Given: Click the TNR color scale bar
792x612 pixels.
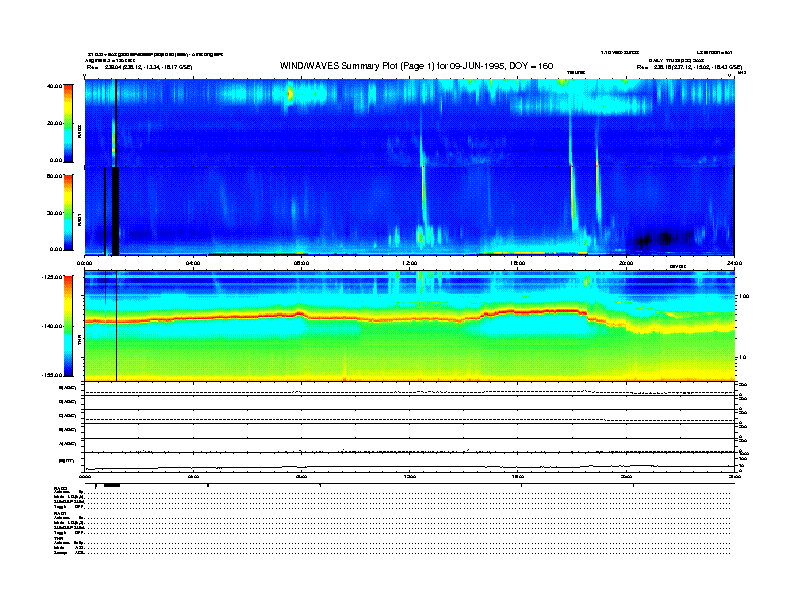Looking at the screenshot, I should [x=68, y=326].
